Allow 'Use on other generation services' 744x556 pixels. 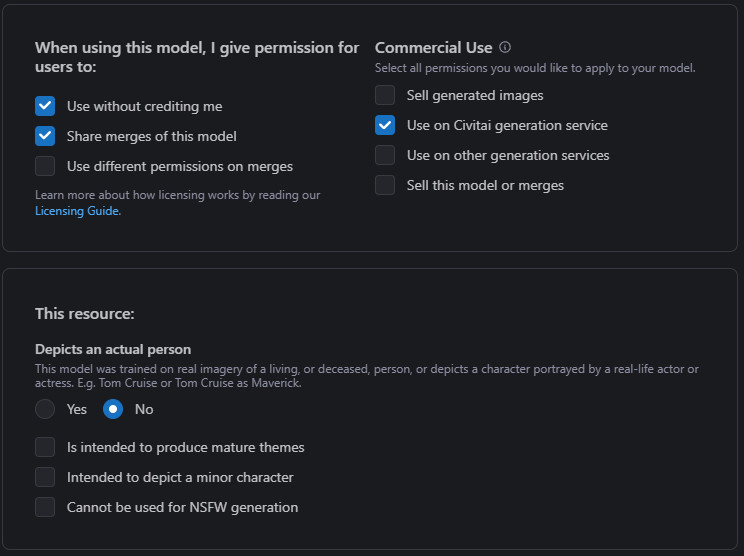click(385, 155)
